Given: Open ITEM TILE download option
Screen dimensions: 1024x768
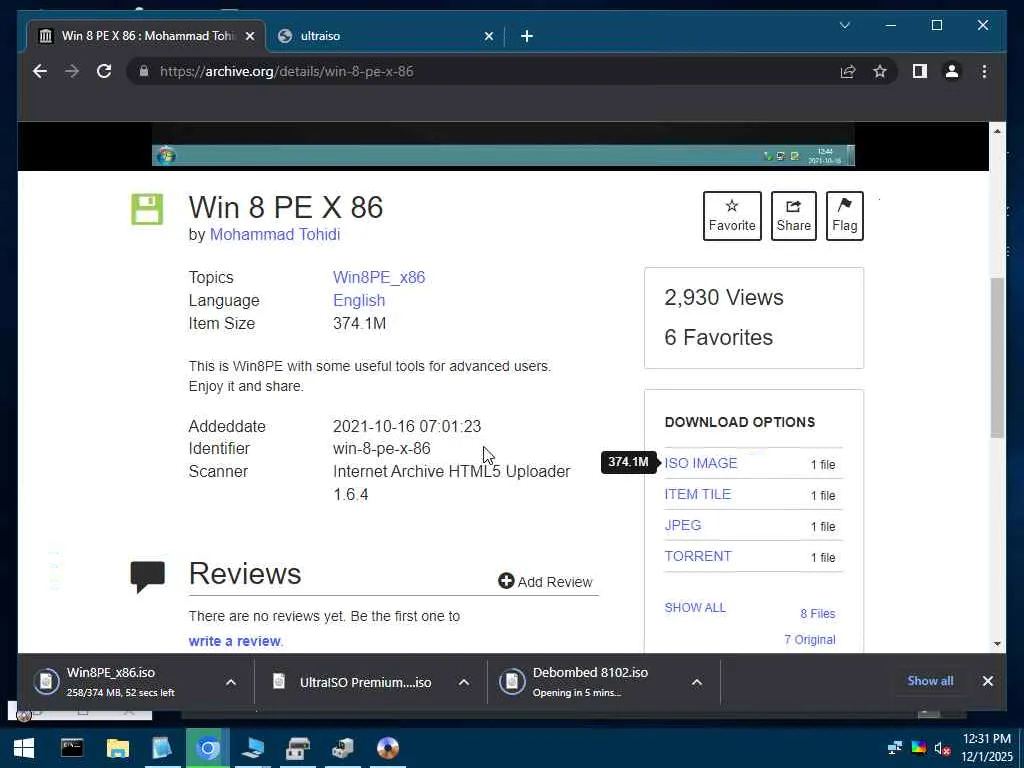Looking at the screenshot, I should pyautogui.click(x=697, y=494).
